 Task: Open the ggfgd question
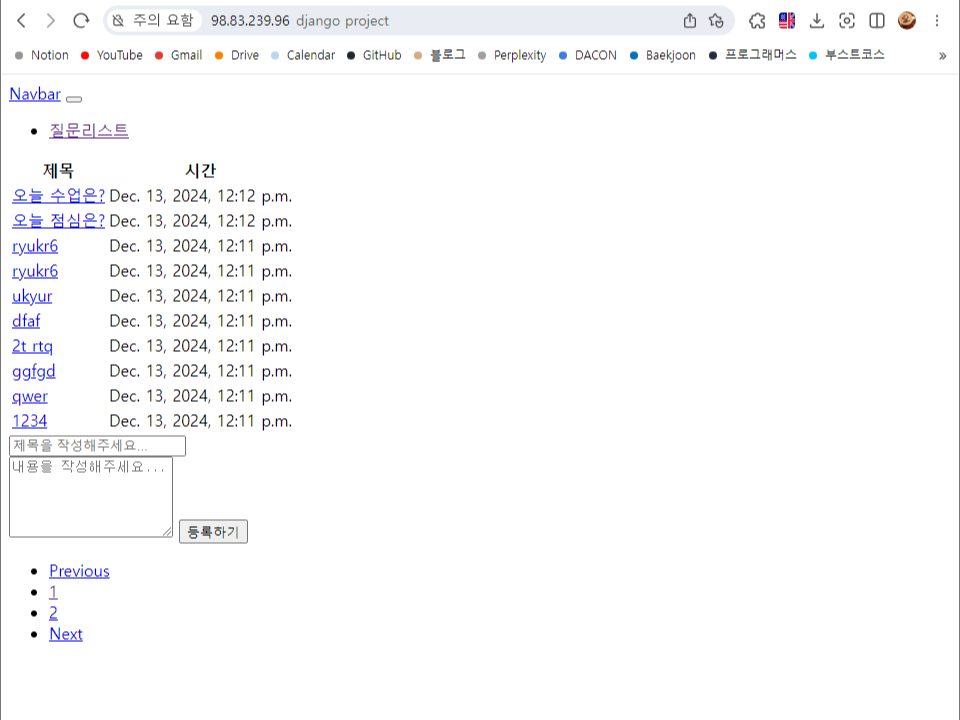click(34, 372)
